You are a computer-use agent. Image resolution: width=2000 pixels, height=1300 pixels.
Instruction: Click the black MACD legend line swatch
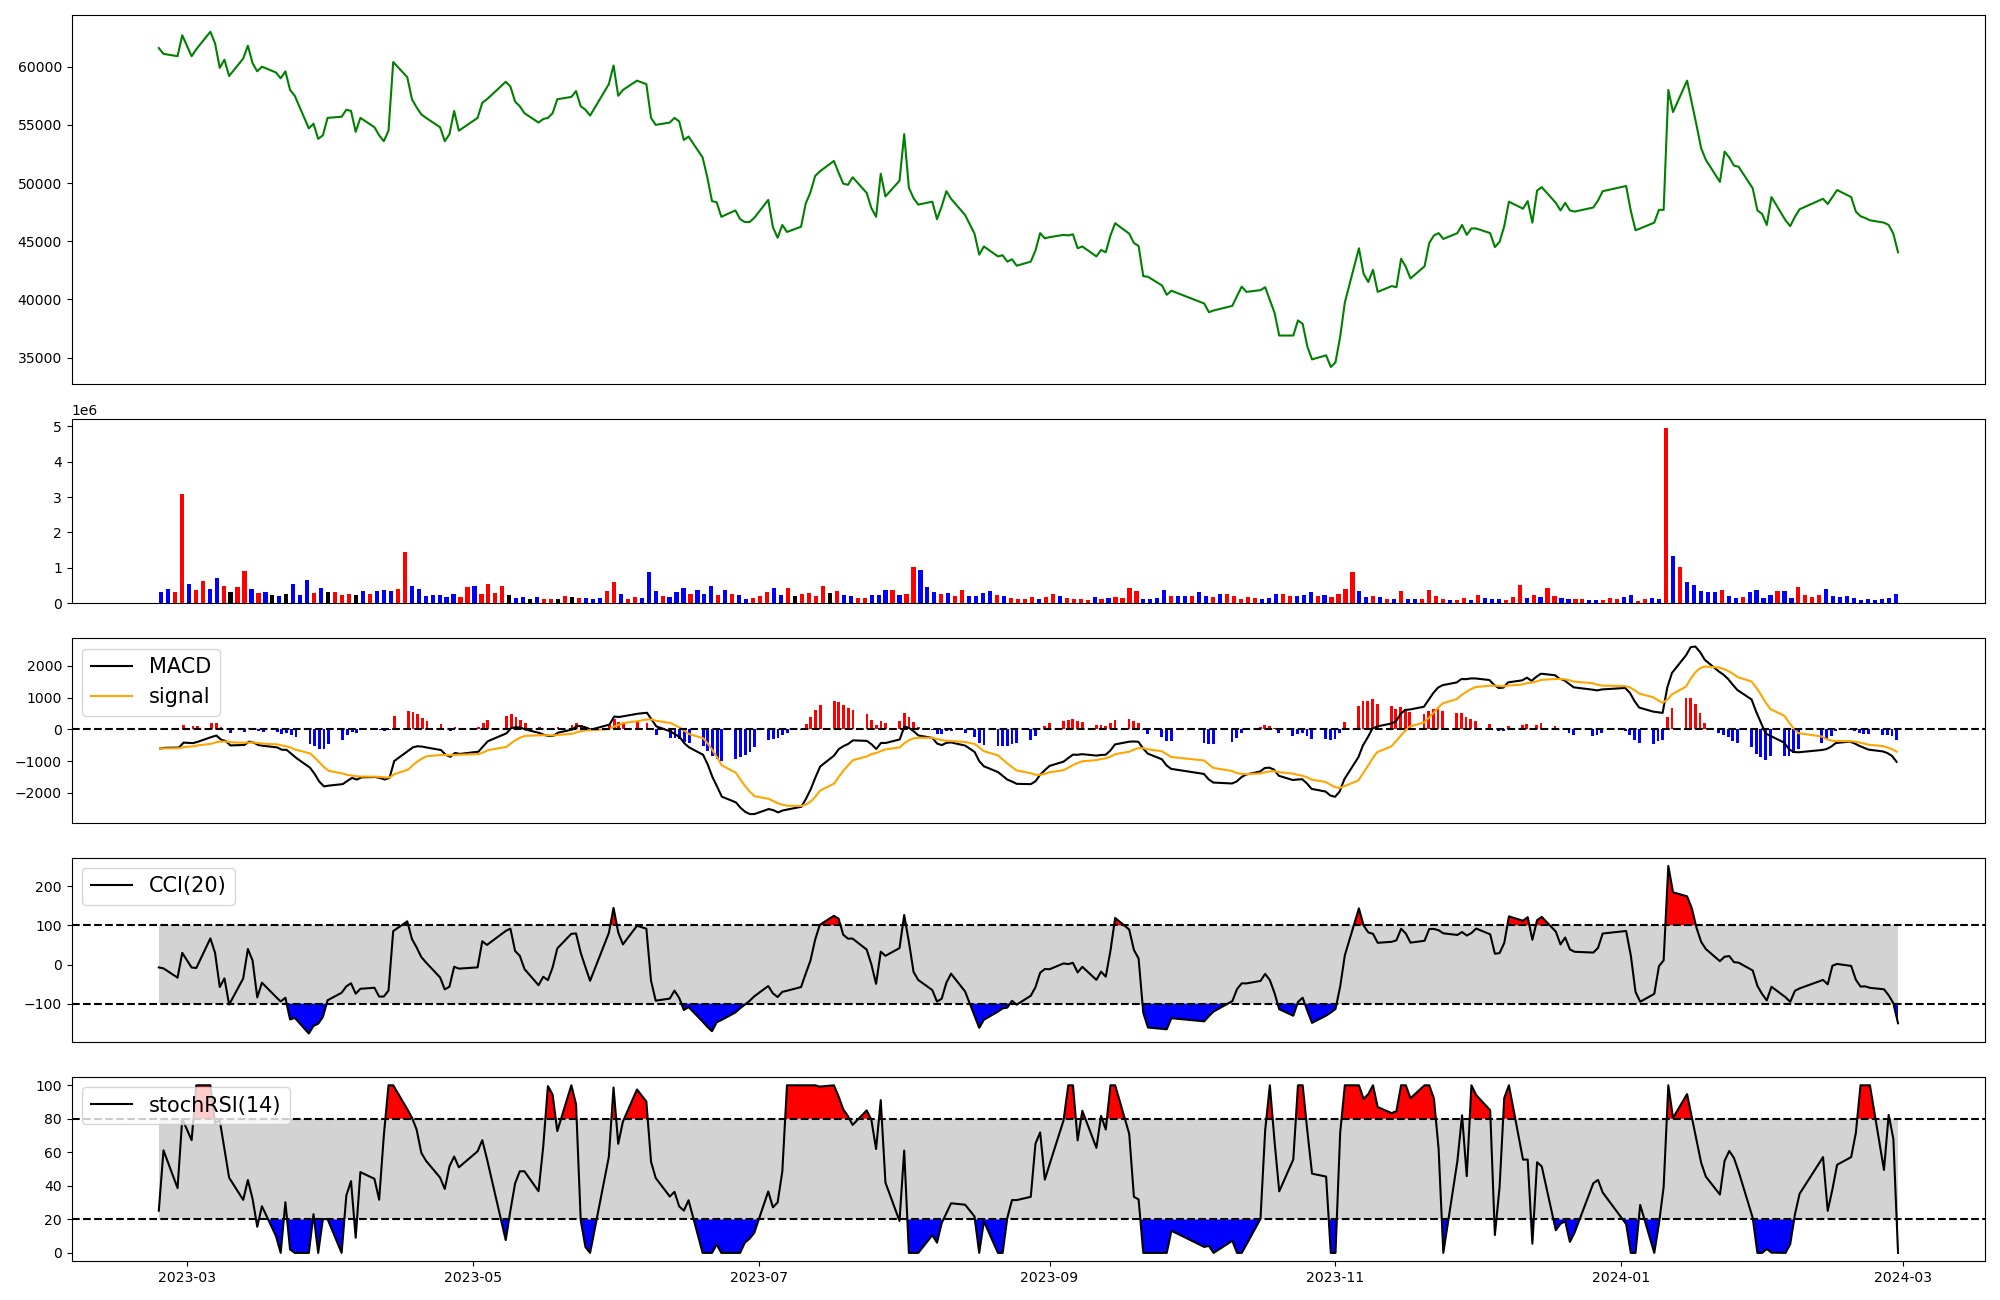111,666
